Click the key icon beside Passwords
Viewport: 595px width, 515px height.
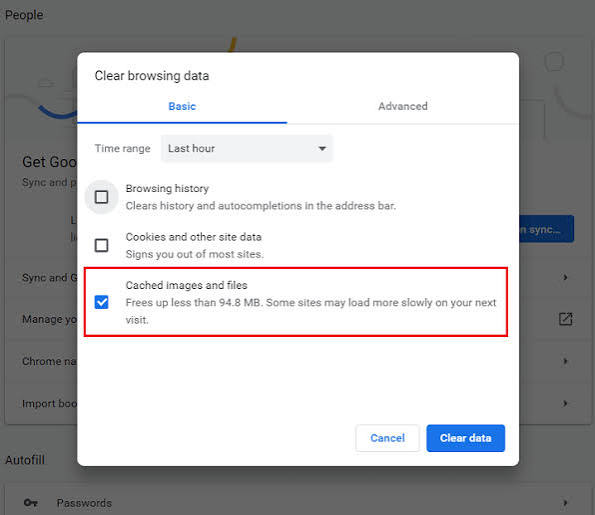pyautogui.click(x=30, y=503)
